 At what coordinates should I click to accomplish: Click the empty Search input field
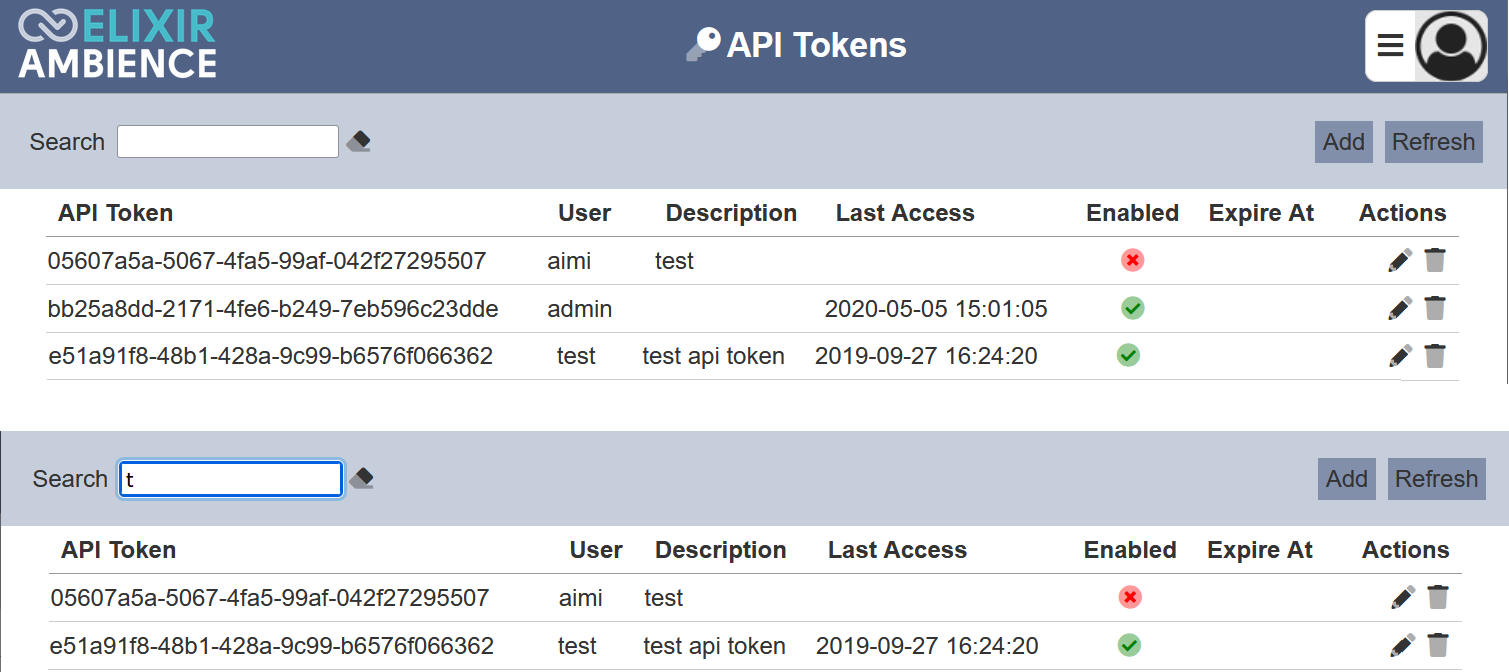pos(228,142)
